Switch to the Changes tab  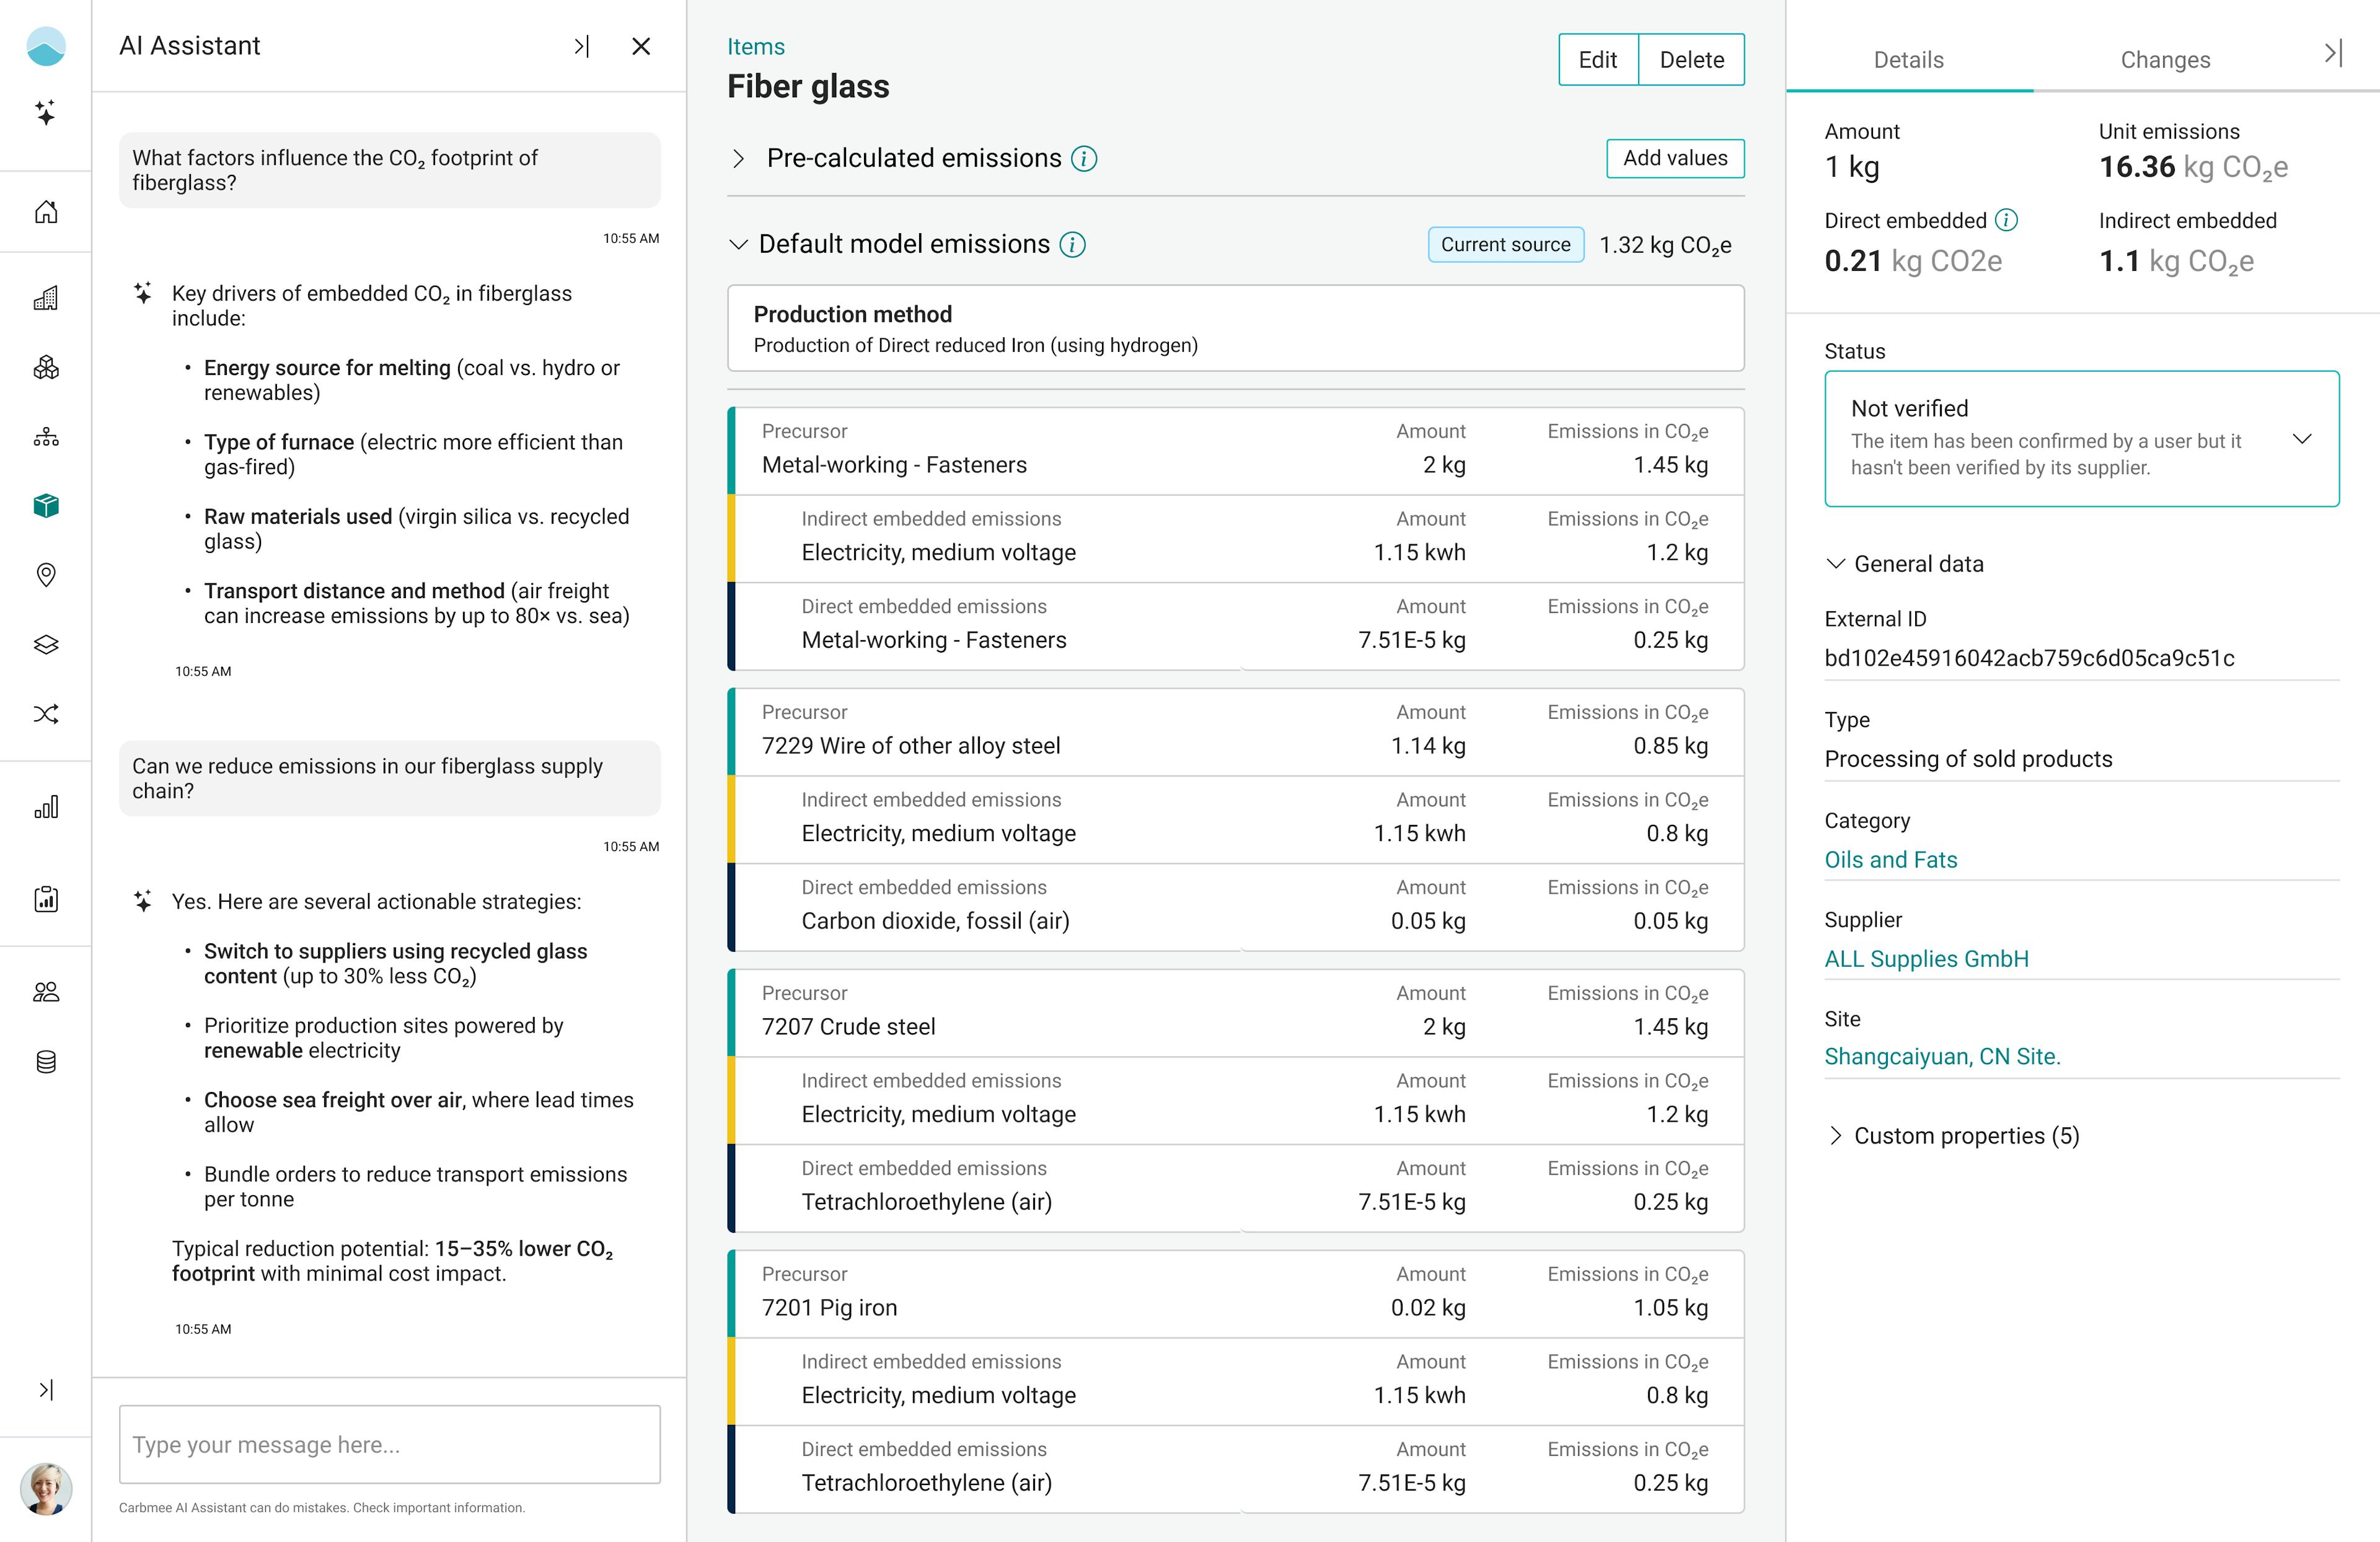[2164, 60]
